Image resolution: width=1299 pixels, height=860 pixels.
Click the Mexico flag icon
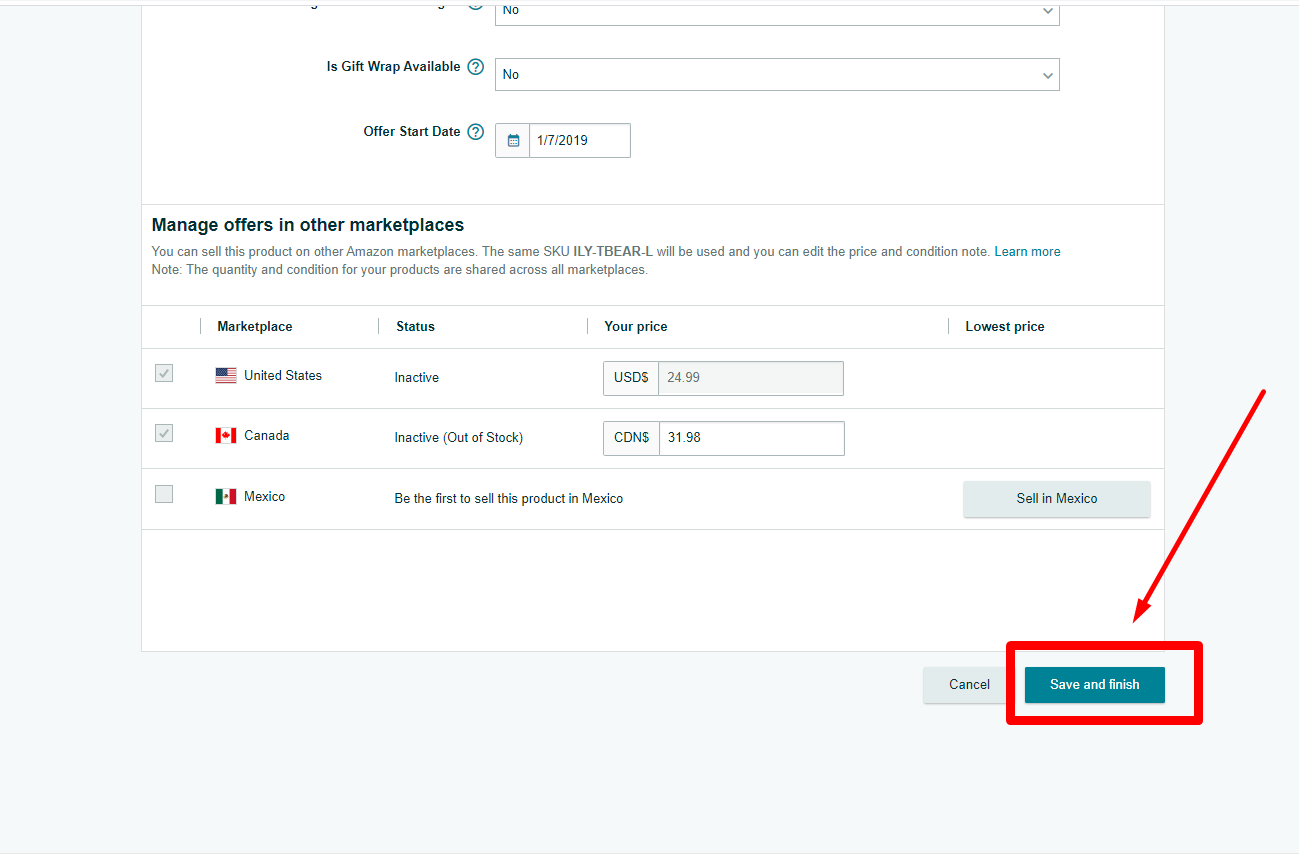click(x=226, y=496)
